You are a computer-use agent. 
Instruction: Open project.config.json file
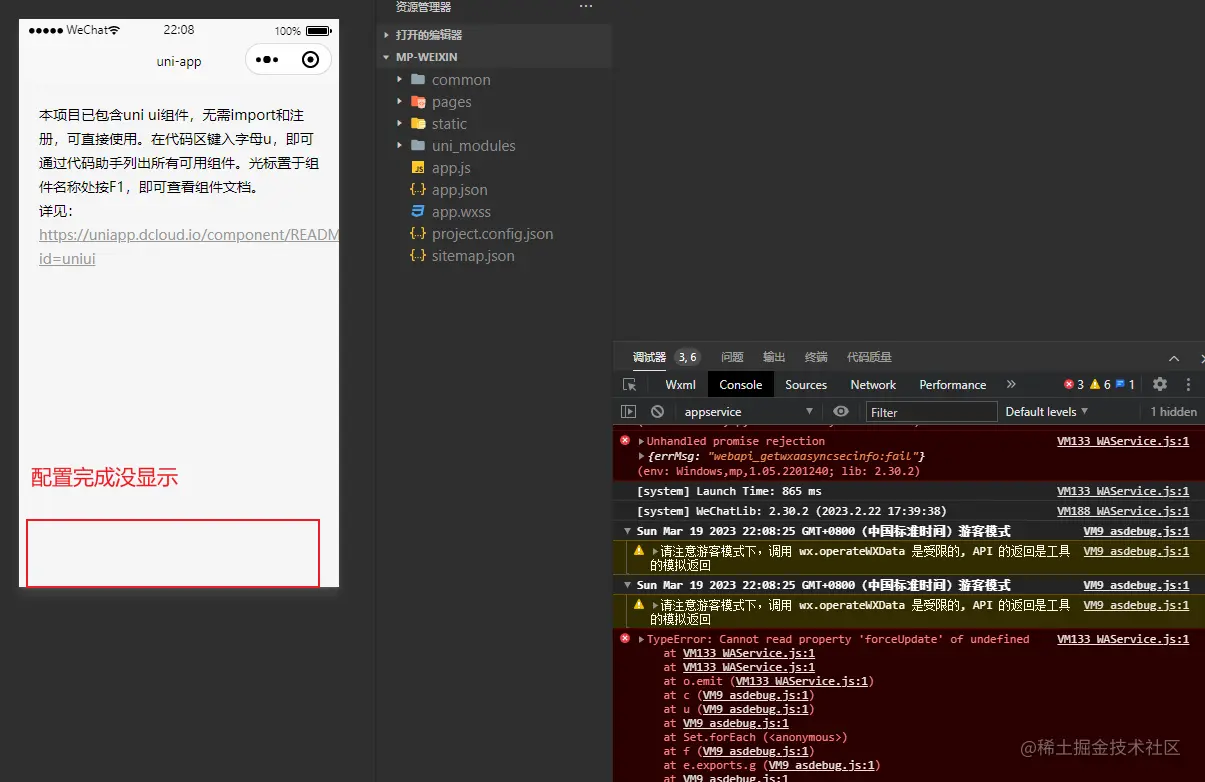point(492,234)
